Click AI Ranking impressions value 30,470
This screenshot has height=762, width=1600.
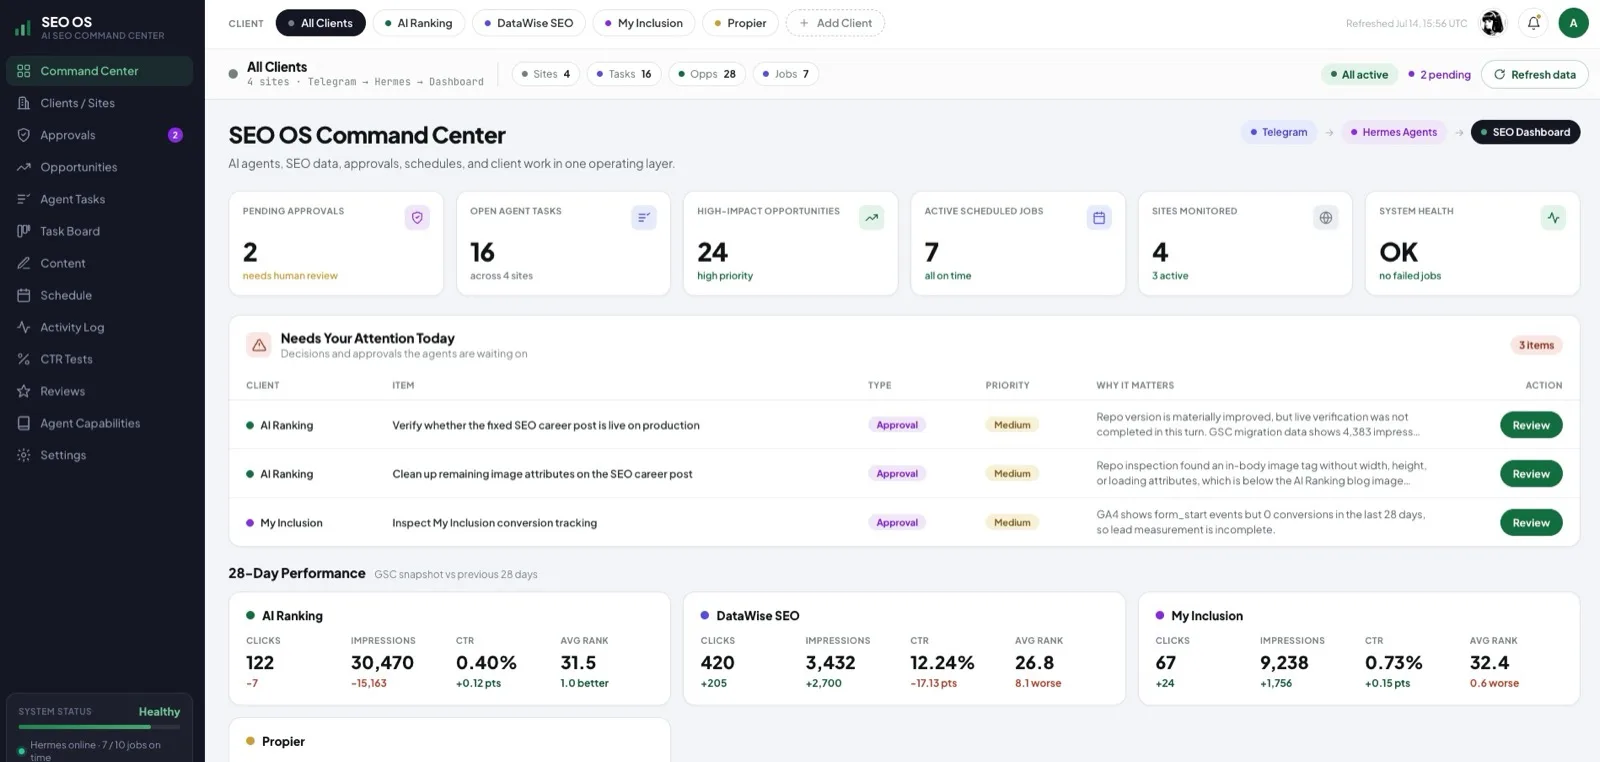pos(382,663)
